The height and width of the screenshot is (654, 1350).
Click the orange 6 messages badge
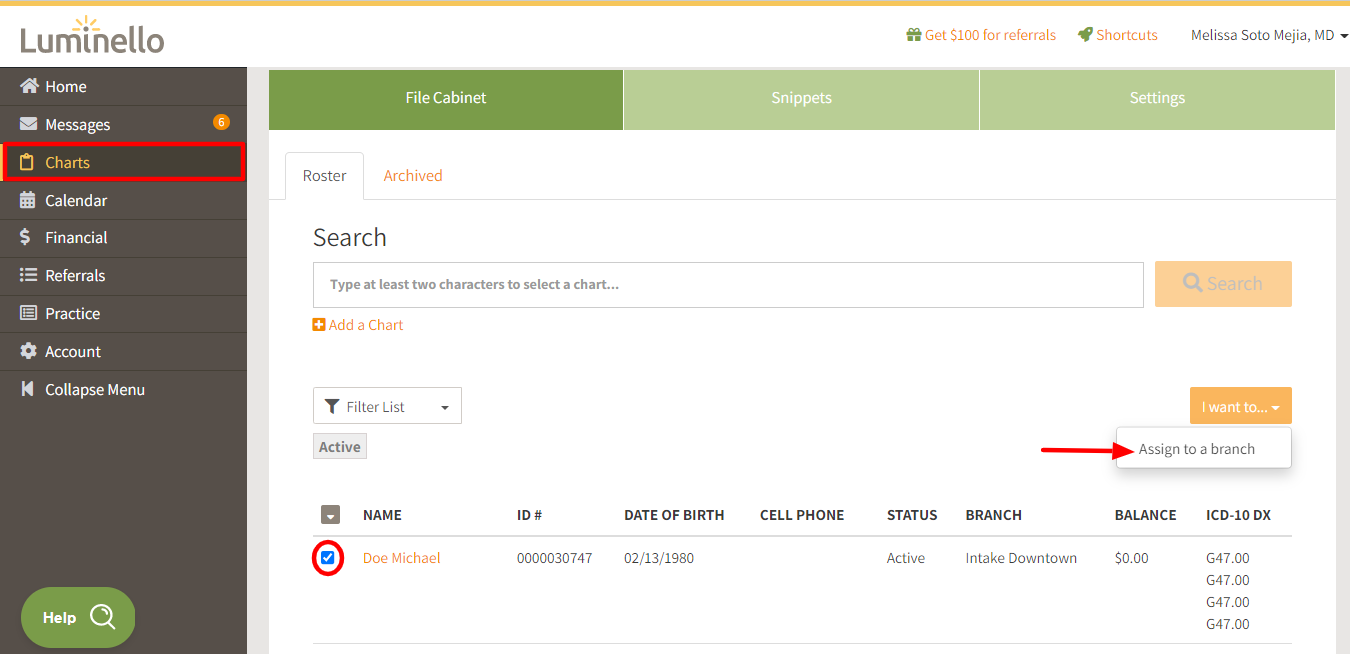221,122
